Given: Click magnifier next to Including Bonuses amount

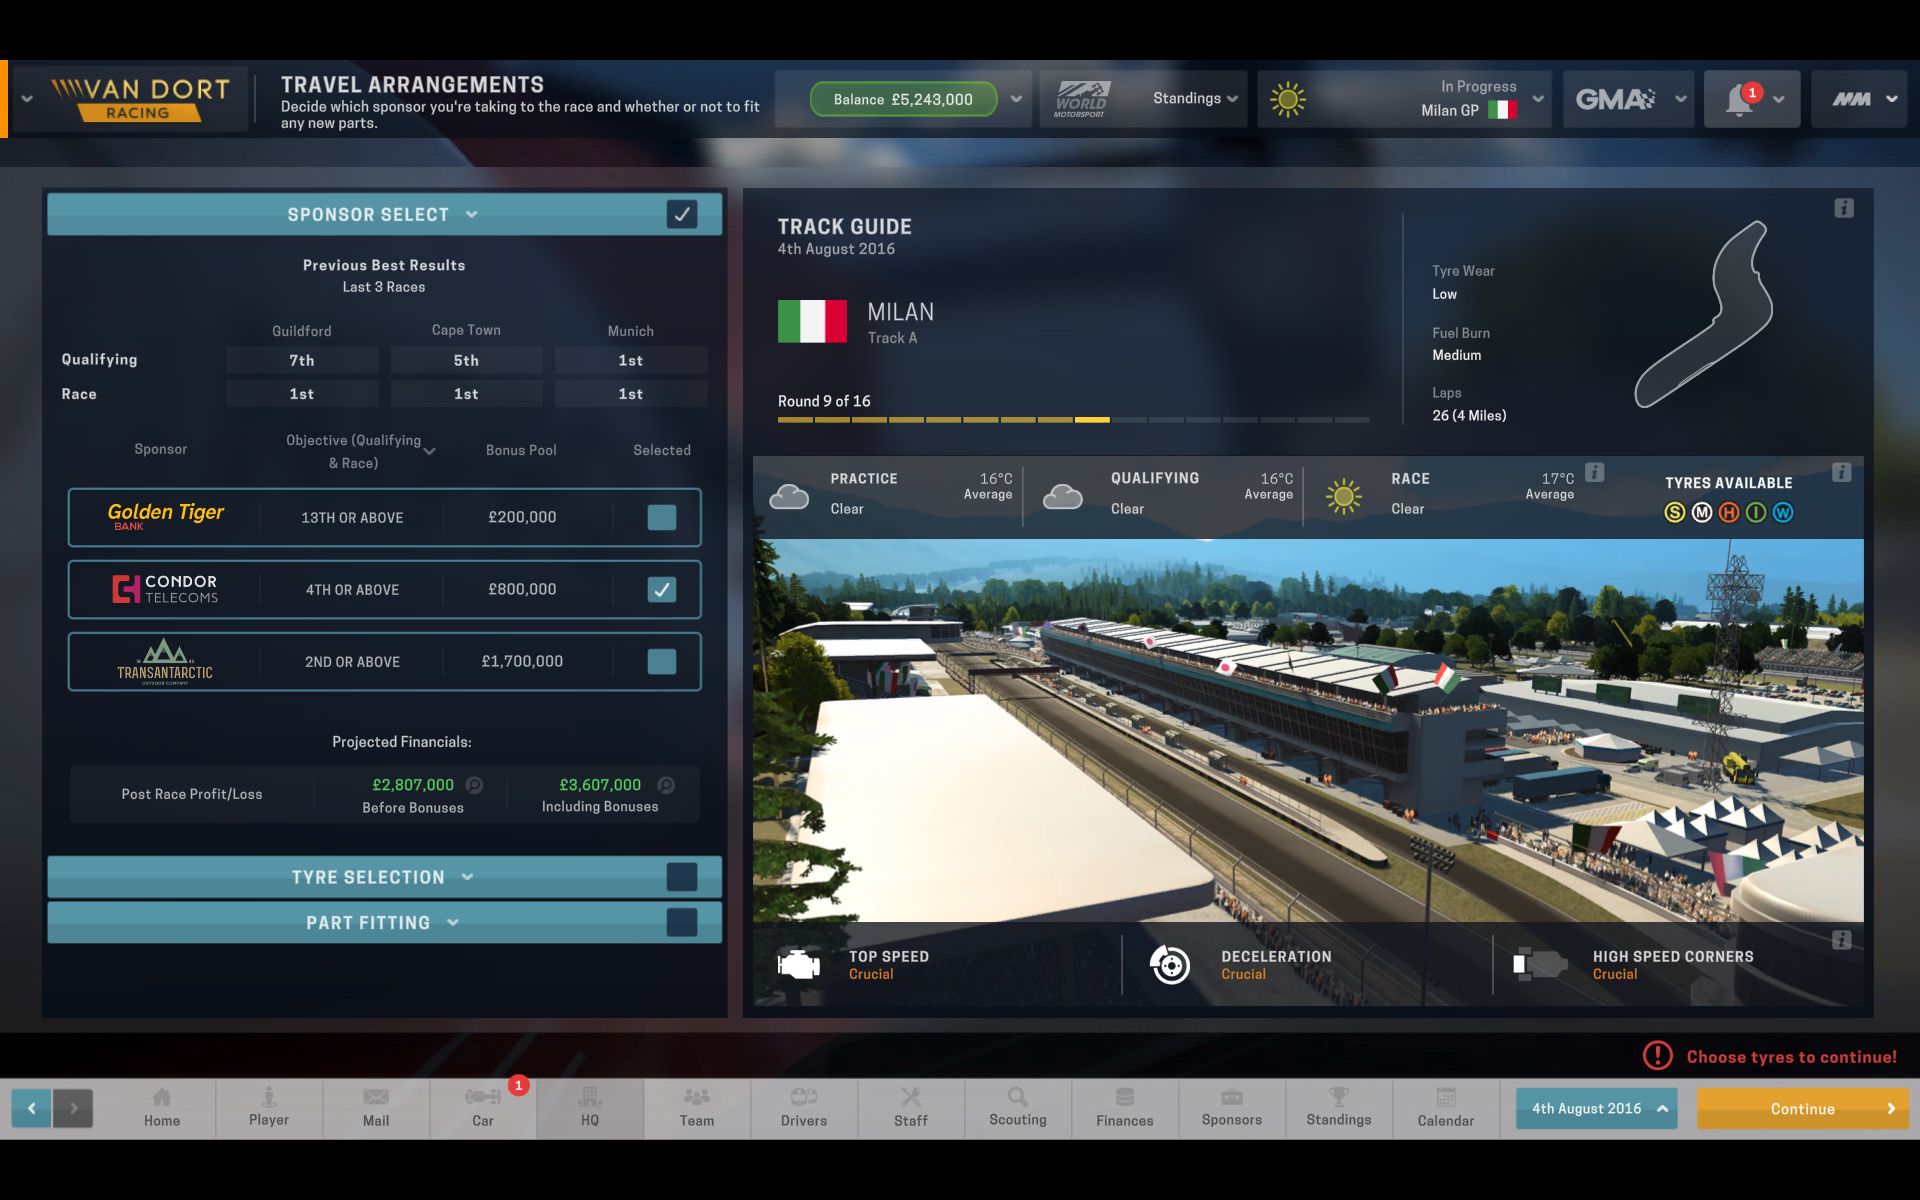Looking at the screenshot, I should coord(666,785).
